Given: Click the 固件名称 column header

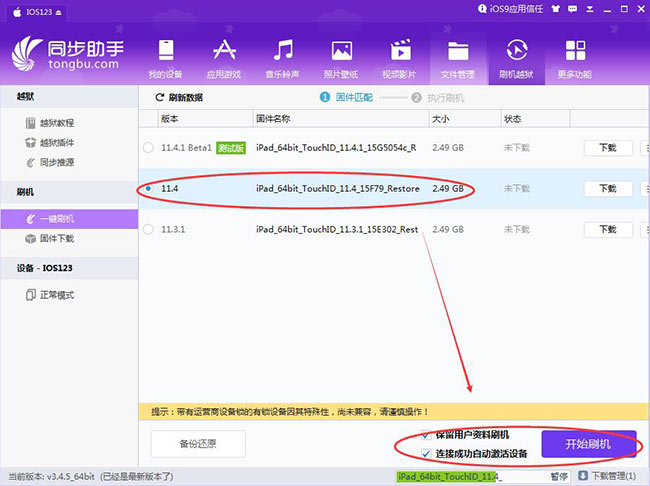Looking at the screenshot, I should point(341,119).
